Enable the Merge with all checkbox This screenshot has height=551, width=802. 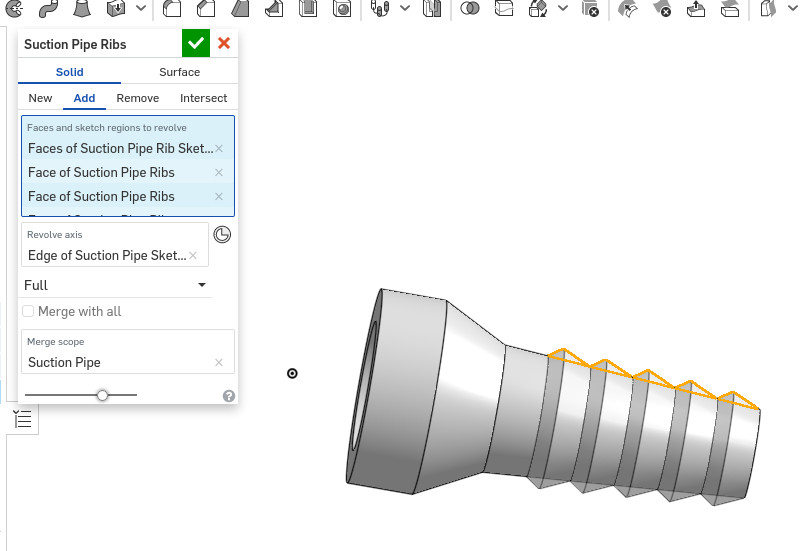point(28,311)
